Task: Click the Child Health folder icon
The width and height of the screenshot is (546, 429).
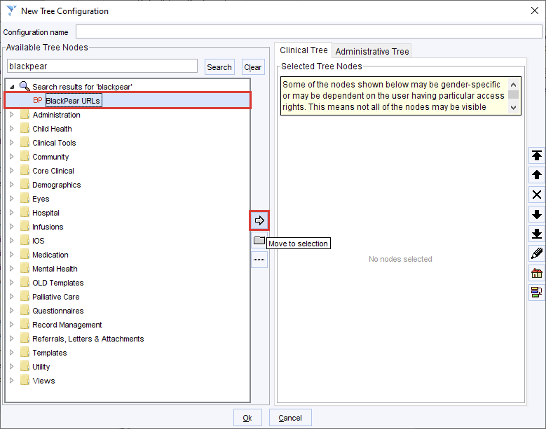Action: 24,128
